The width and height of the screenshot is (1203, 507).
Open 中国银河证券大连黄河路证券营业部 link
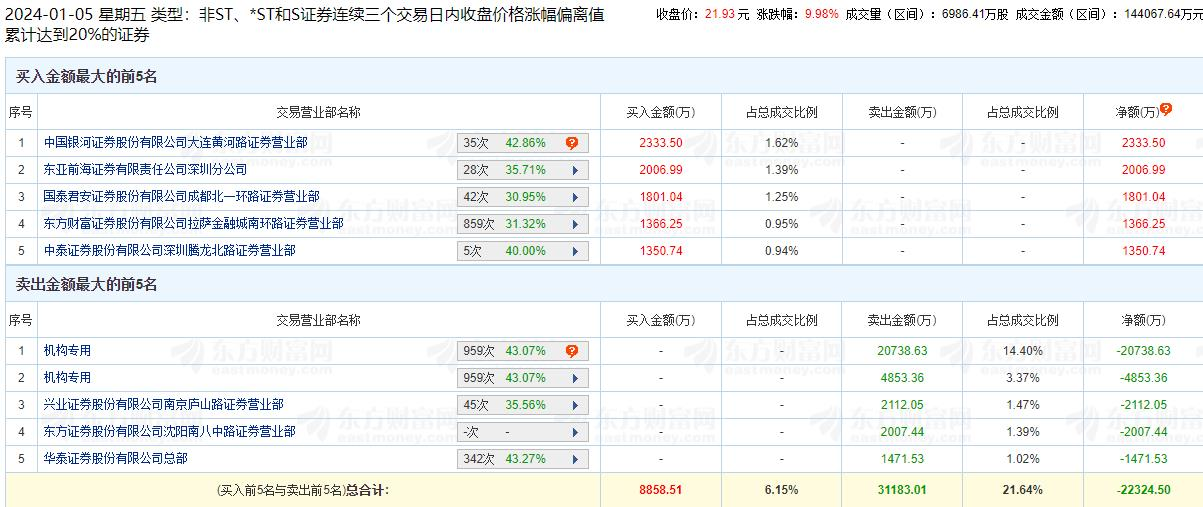pos(175,143)
